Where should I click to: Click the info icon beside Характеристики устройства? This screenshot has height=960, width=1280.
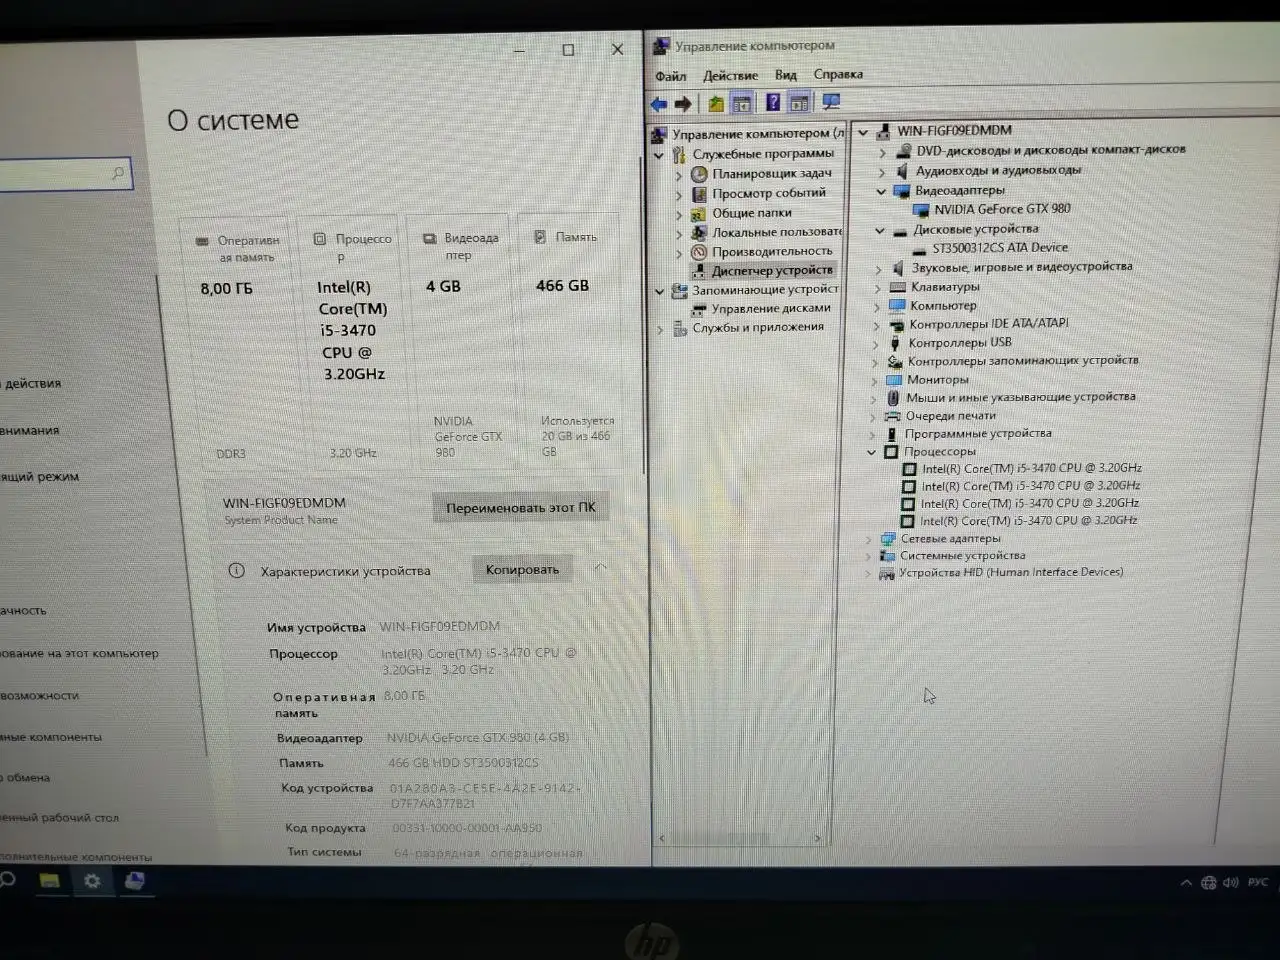[236, 571]
